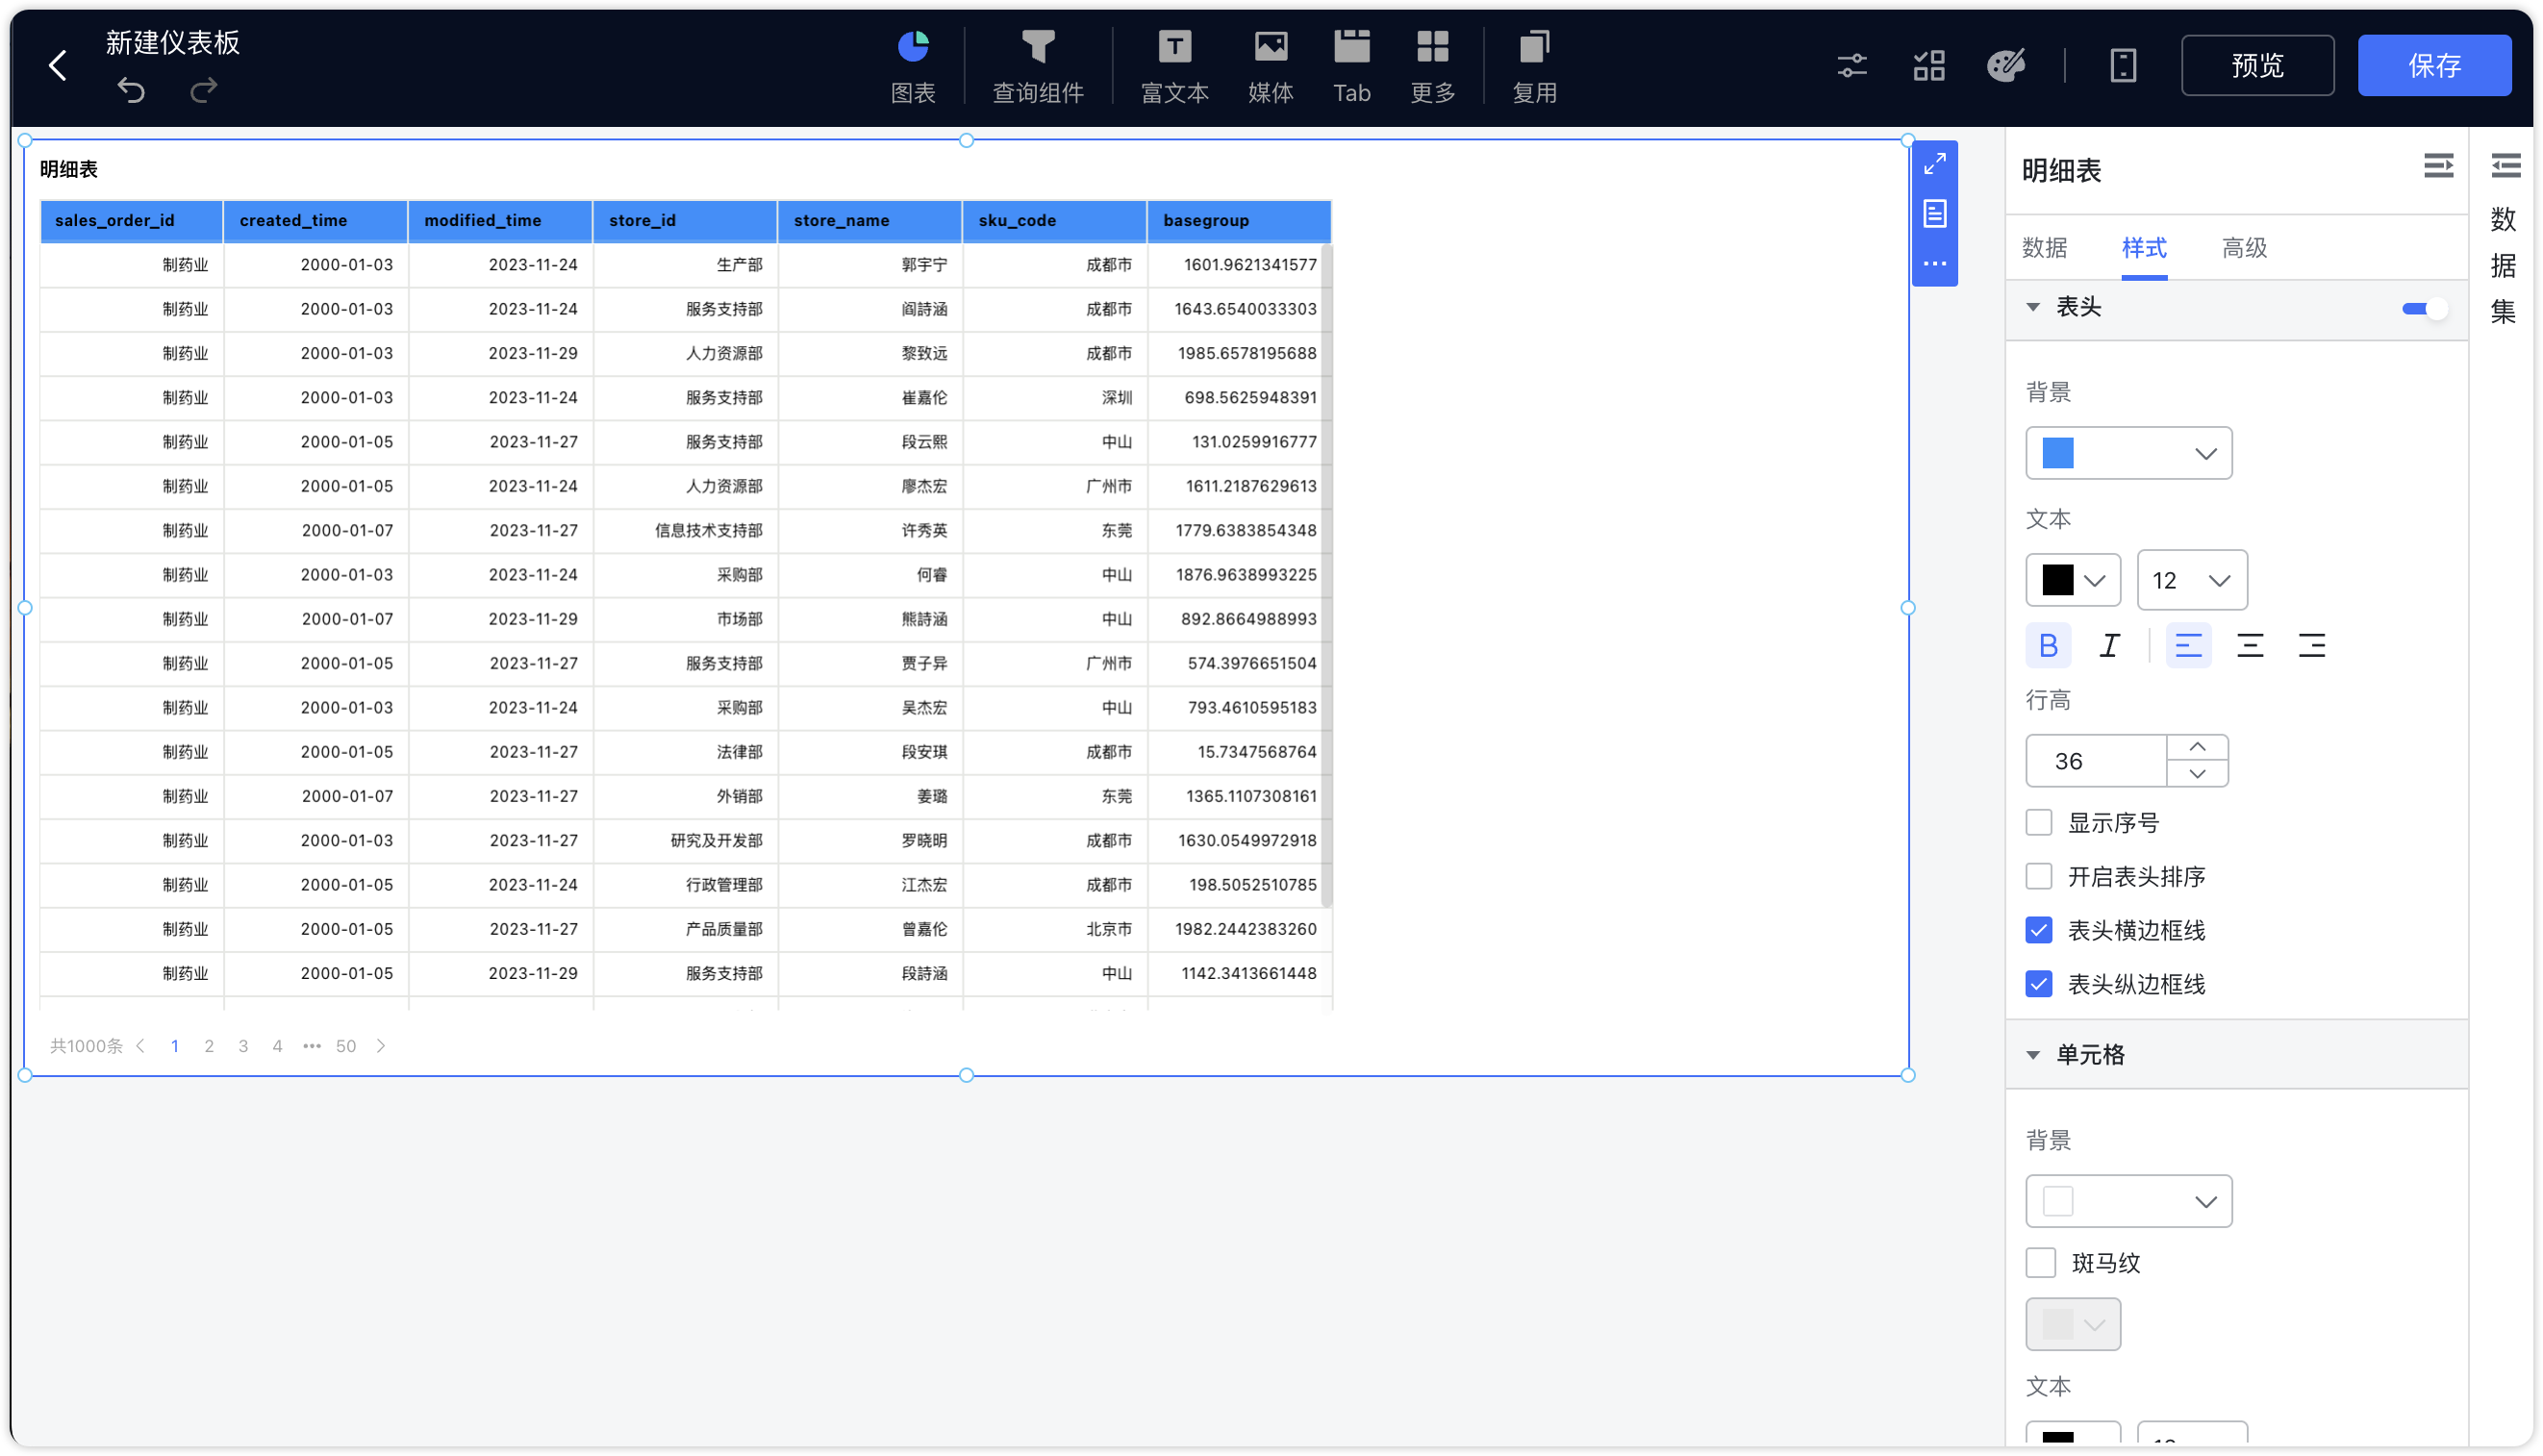The height and width of the screenshot is (1456, 2543).
Task: Go to previous table page arrow
Action: pos(141,1047)
